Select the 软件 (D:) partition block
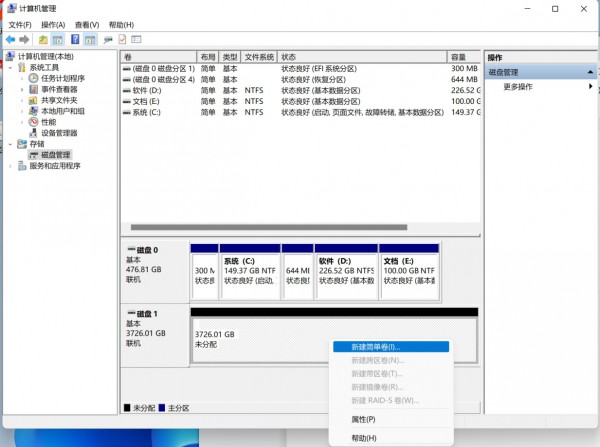Screen dimensions: 600x447 point(346,270)
